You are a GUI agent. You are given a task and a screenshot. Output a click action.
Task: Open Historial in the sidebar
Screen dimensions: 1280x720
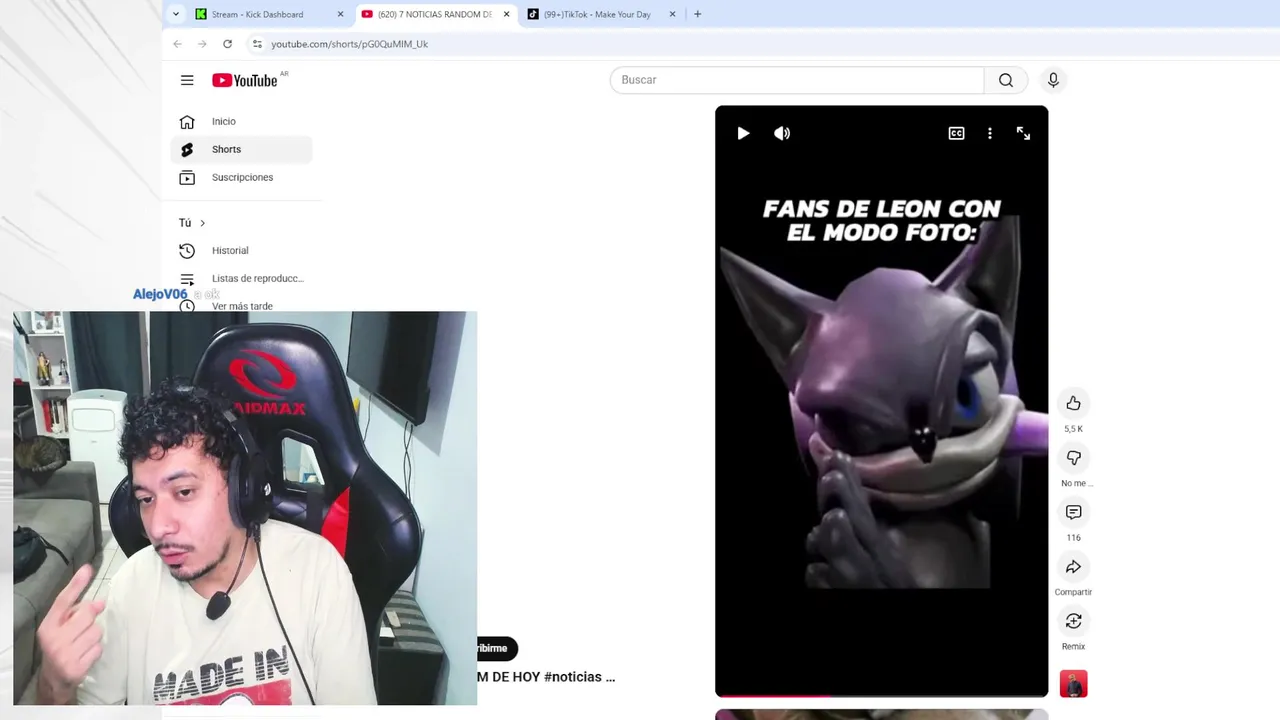click(x=242, y=251)
